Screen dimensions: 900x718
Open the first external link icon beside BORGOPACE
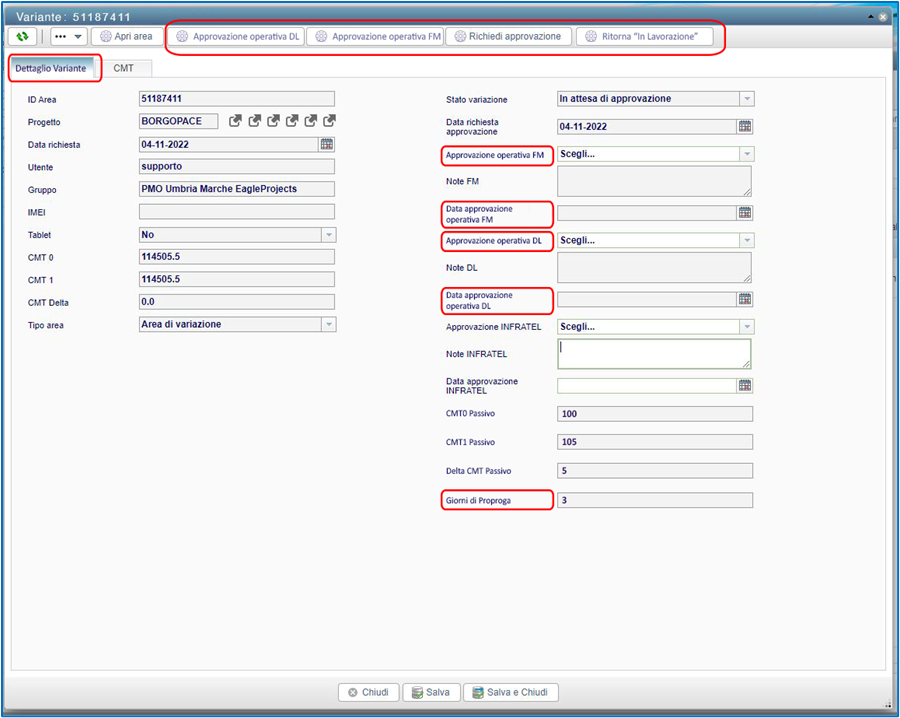tap(235, 121)
